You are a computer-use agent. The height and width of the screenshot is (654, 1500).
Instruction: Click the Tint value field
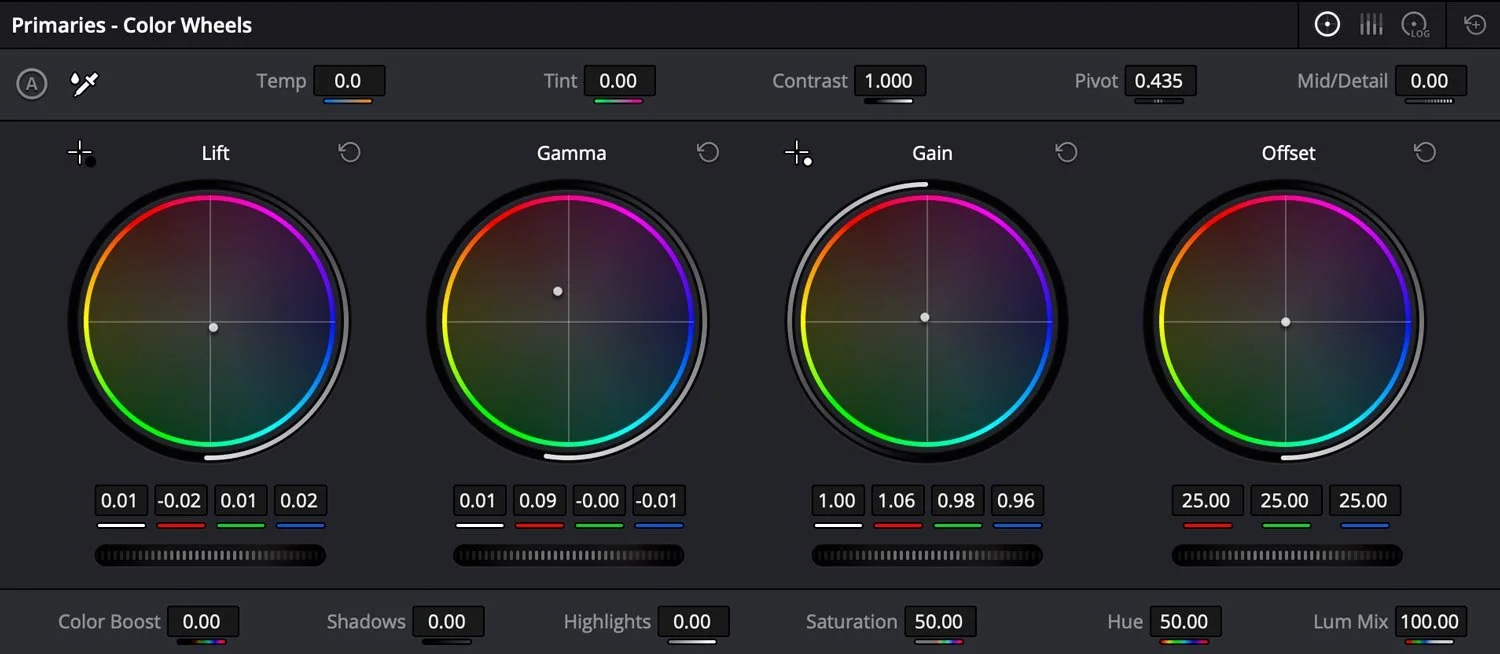pos(619,81)
